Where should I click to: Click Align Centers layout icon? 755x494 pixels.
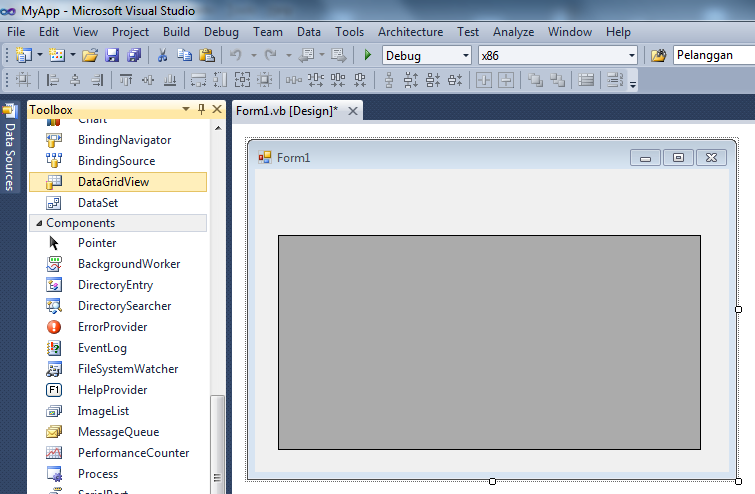click(75, 80)
